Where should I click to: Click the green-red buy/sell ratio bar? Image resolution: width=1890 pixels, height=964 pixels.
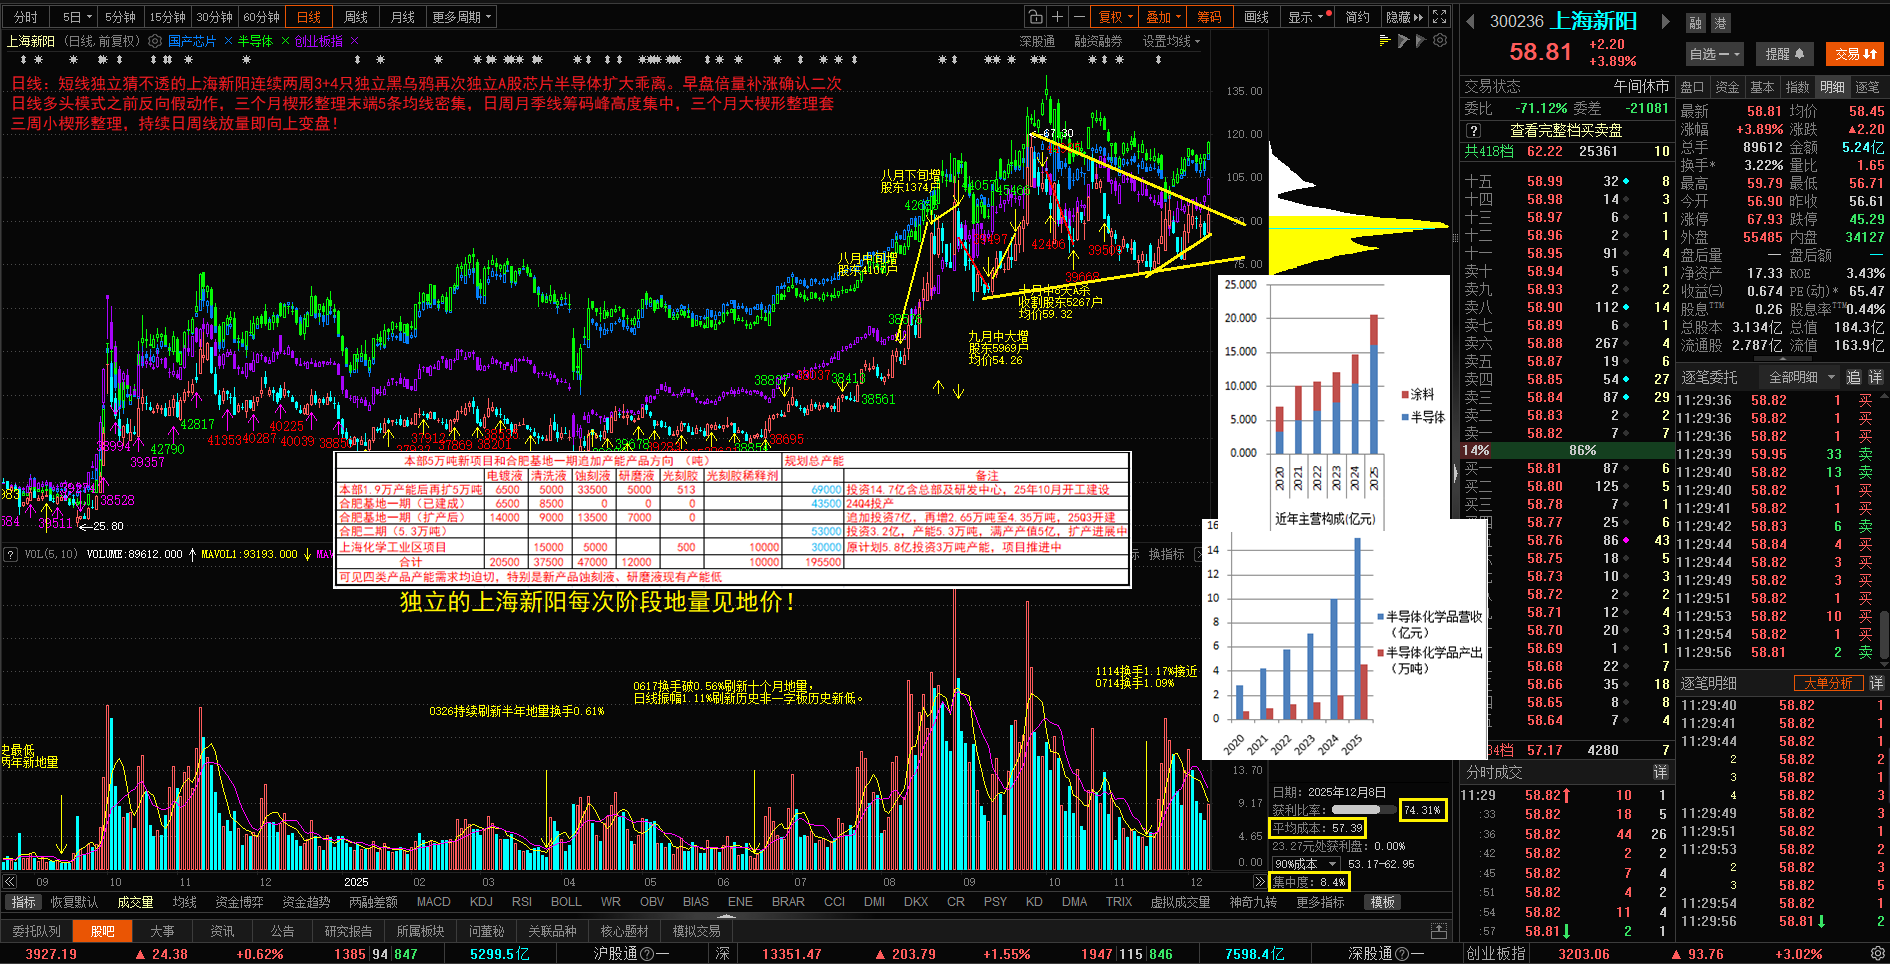tap(1567, 450)
